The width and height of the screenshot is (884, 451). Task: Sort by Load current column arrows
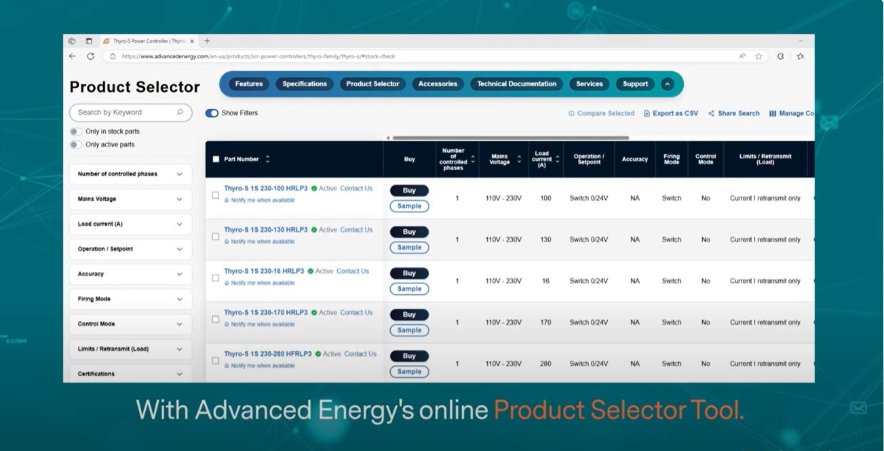tap(557, 159)
